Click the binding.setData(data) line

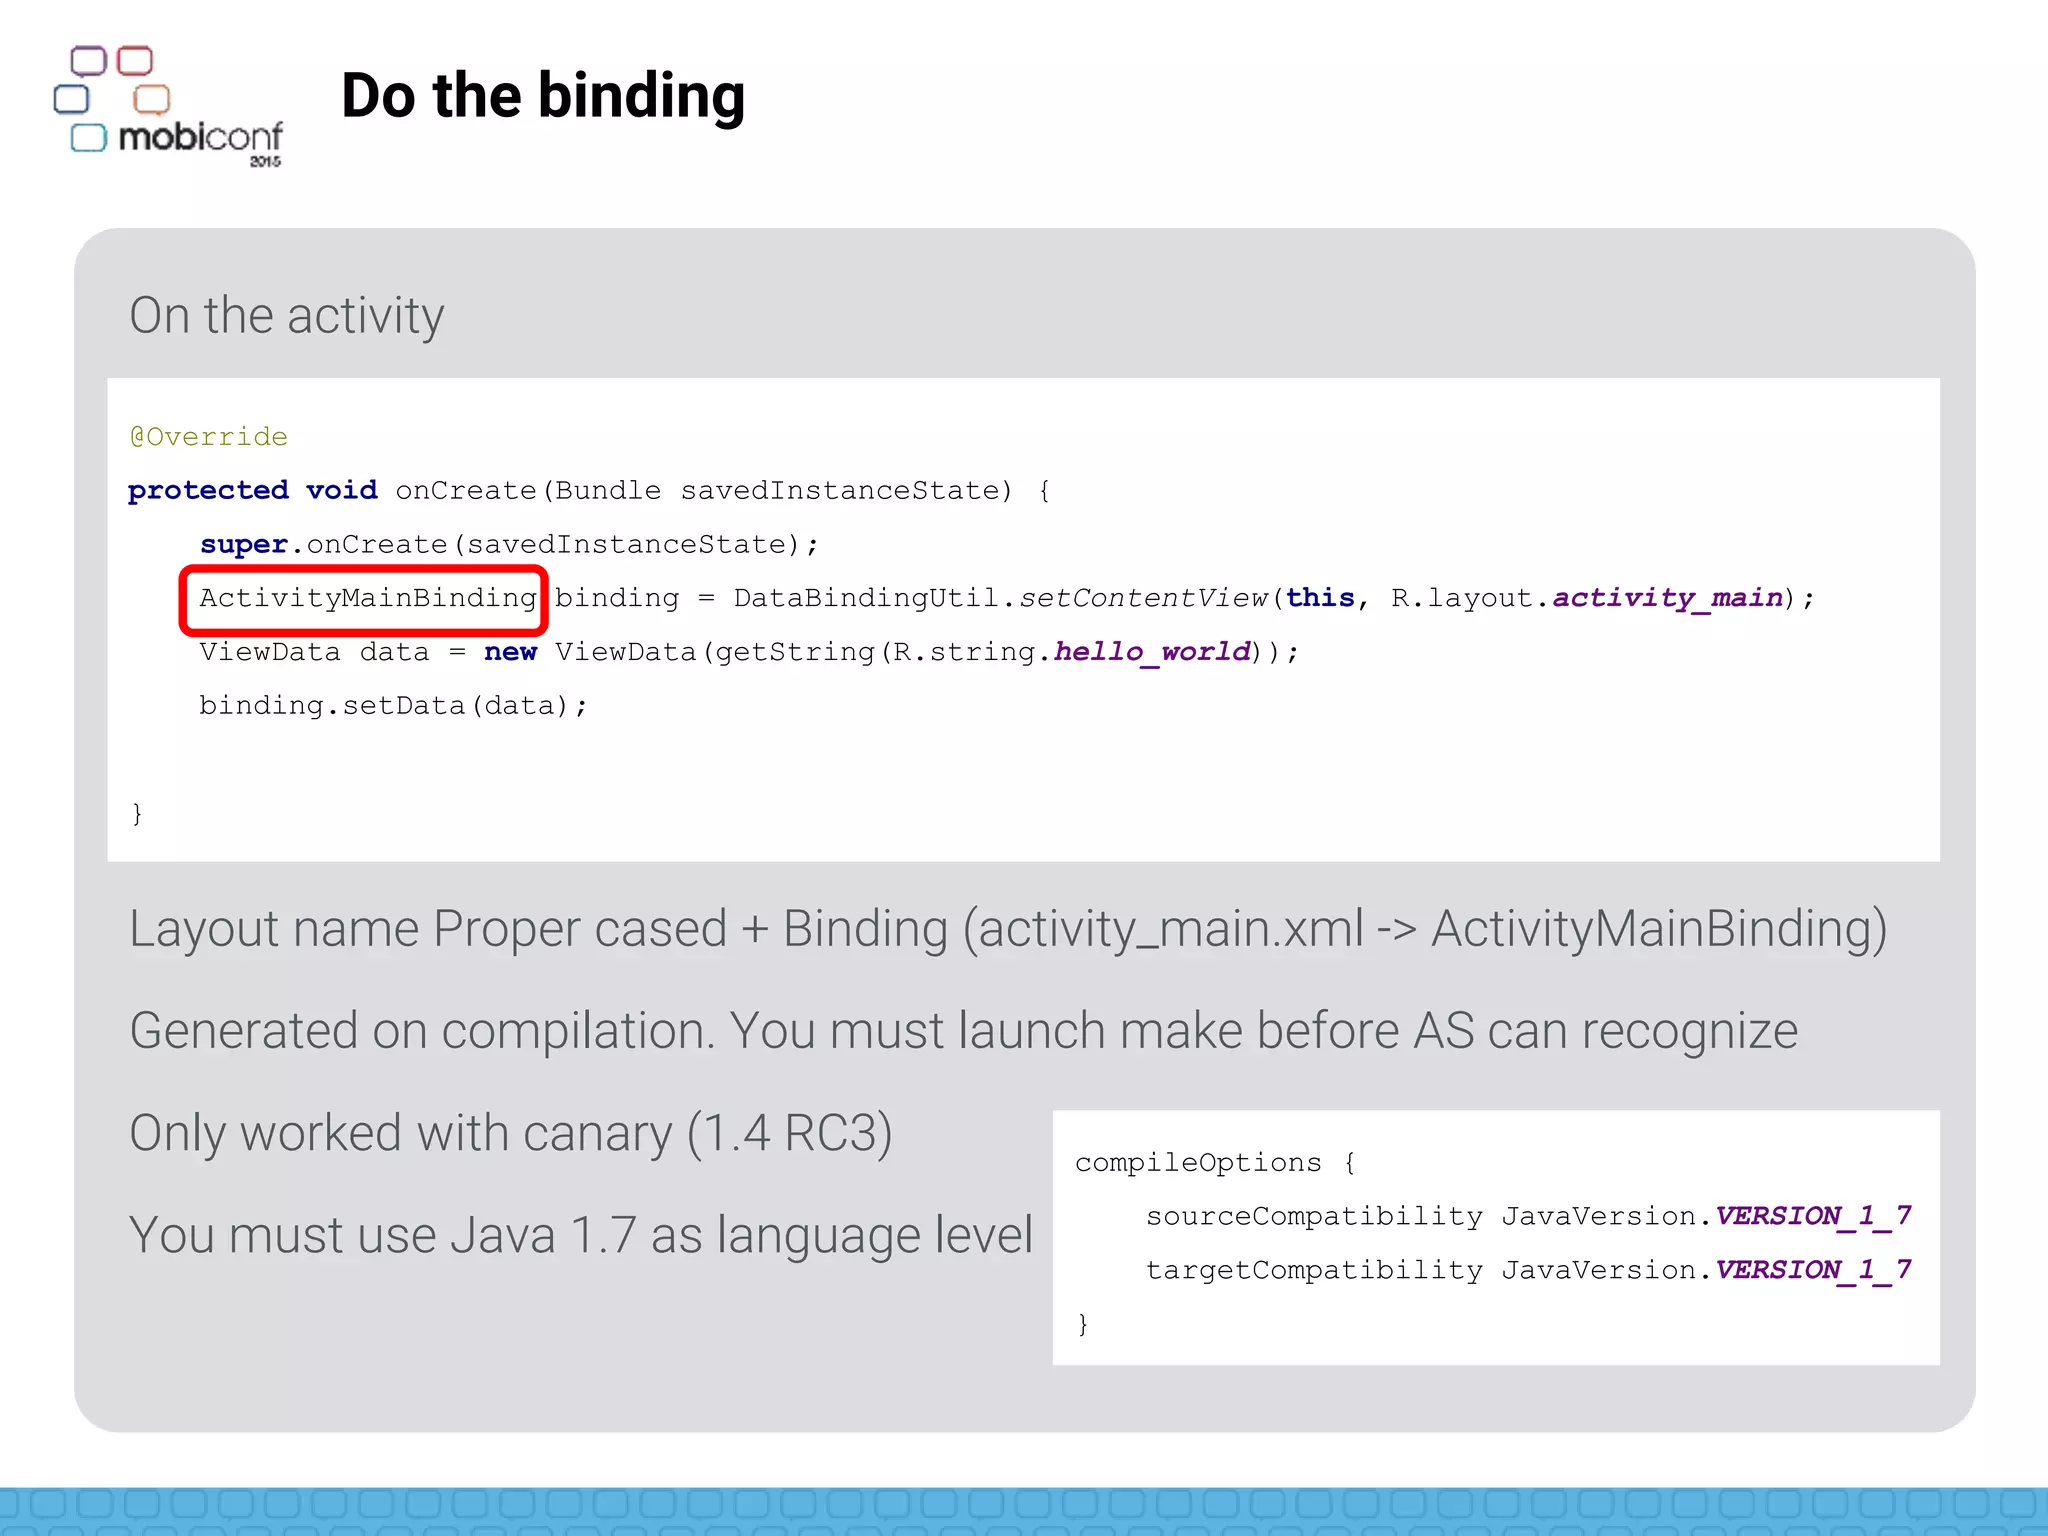click(392, 706)
